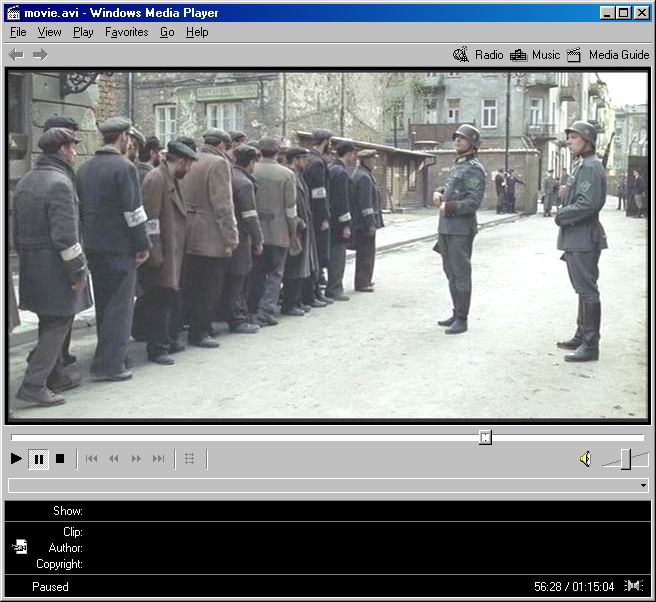Click Skip Forward to next track
Image resolution: width=656 pixels, height=602 pixels.
click(159, 459)
